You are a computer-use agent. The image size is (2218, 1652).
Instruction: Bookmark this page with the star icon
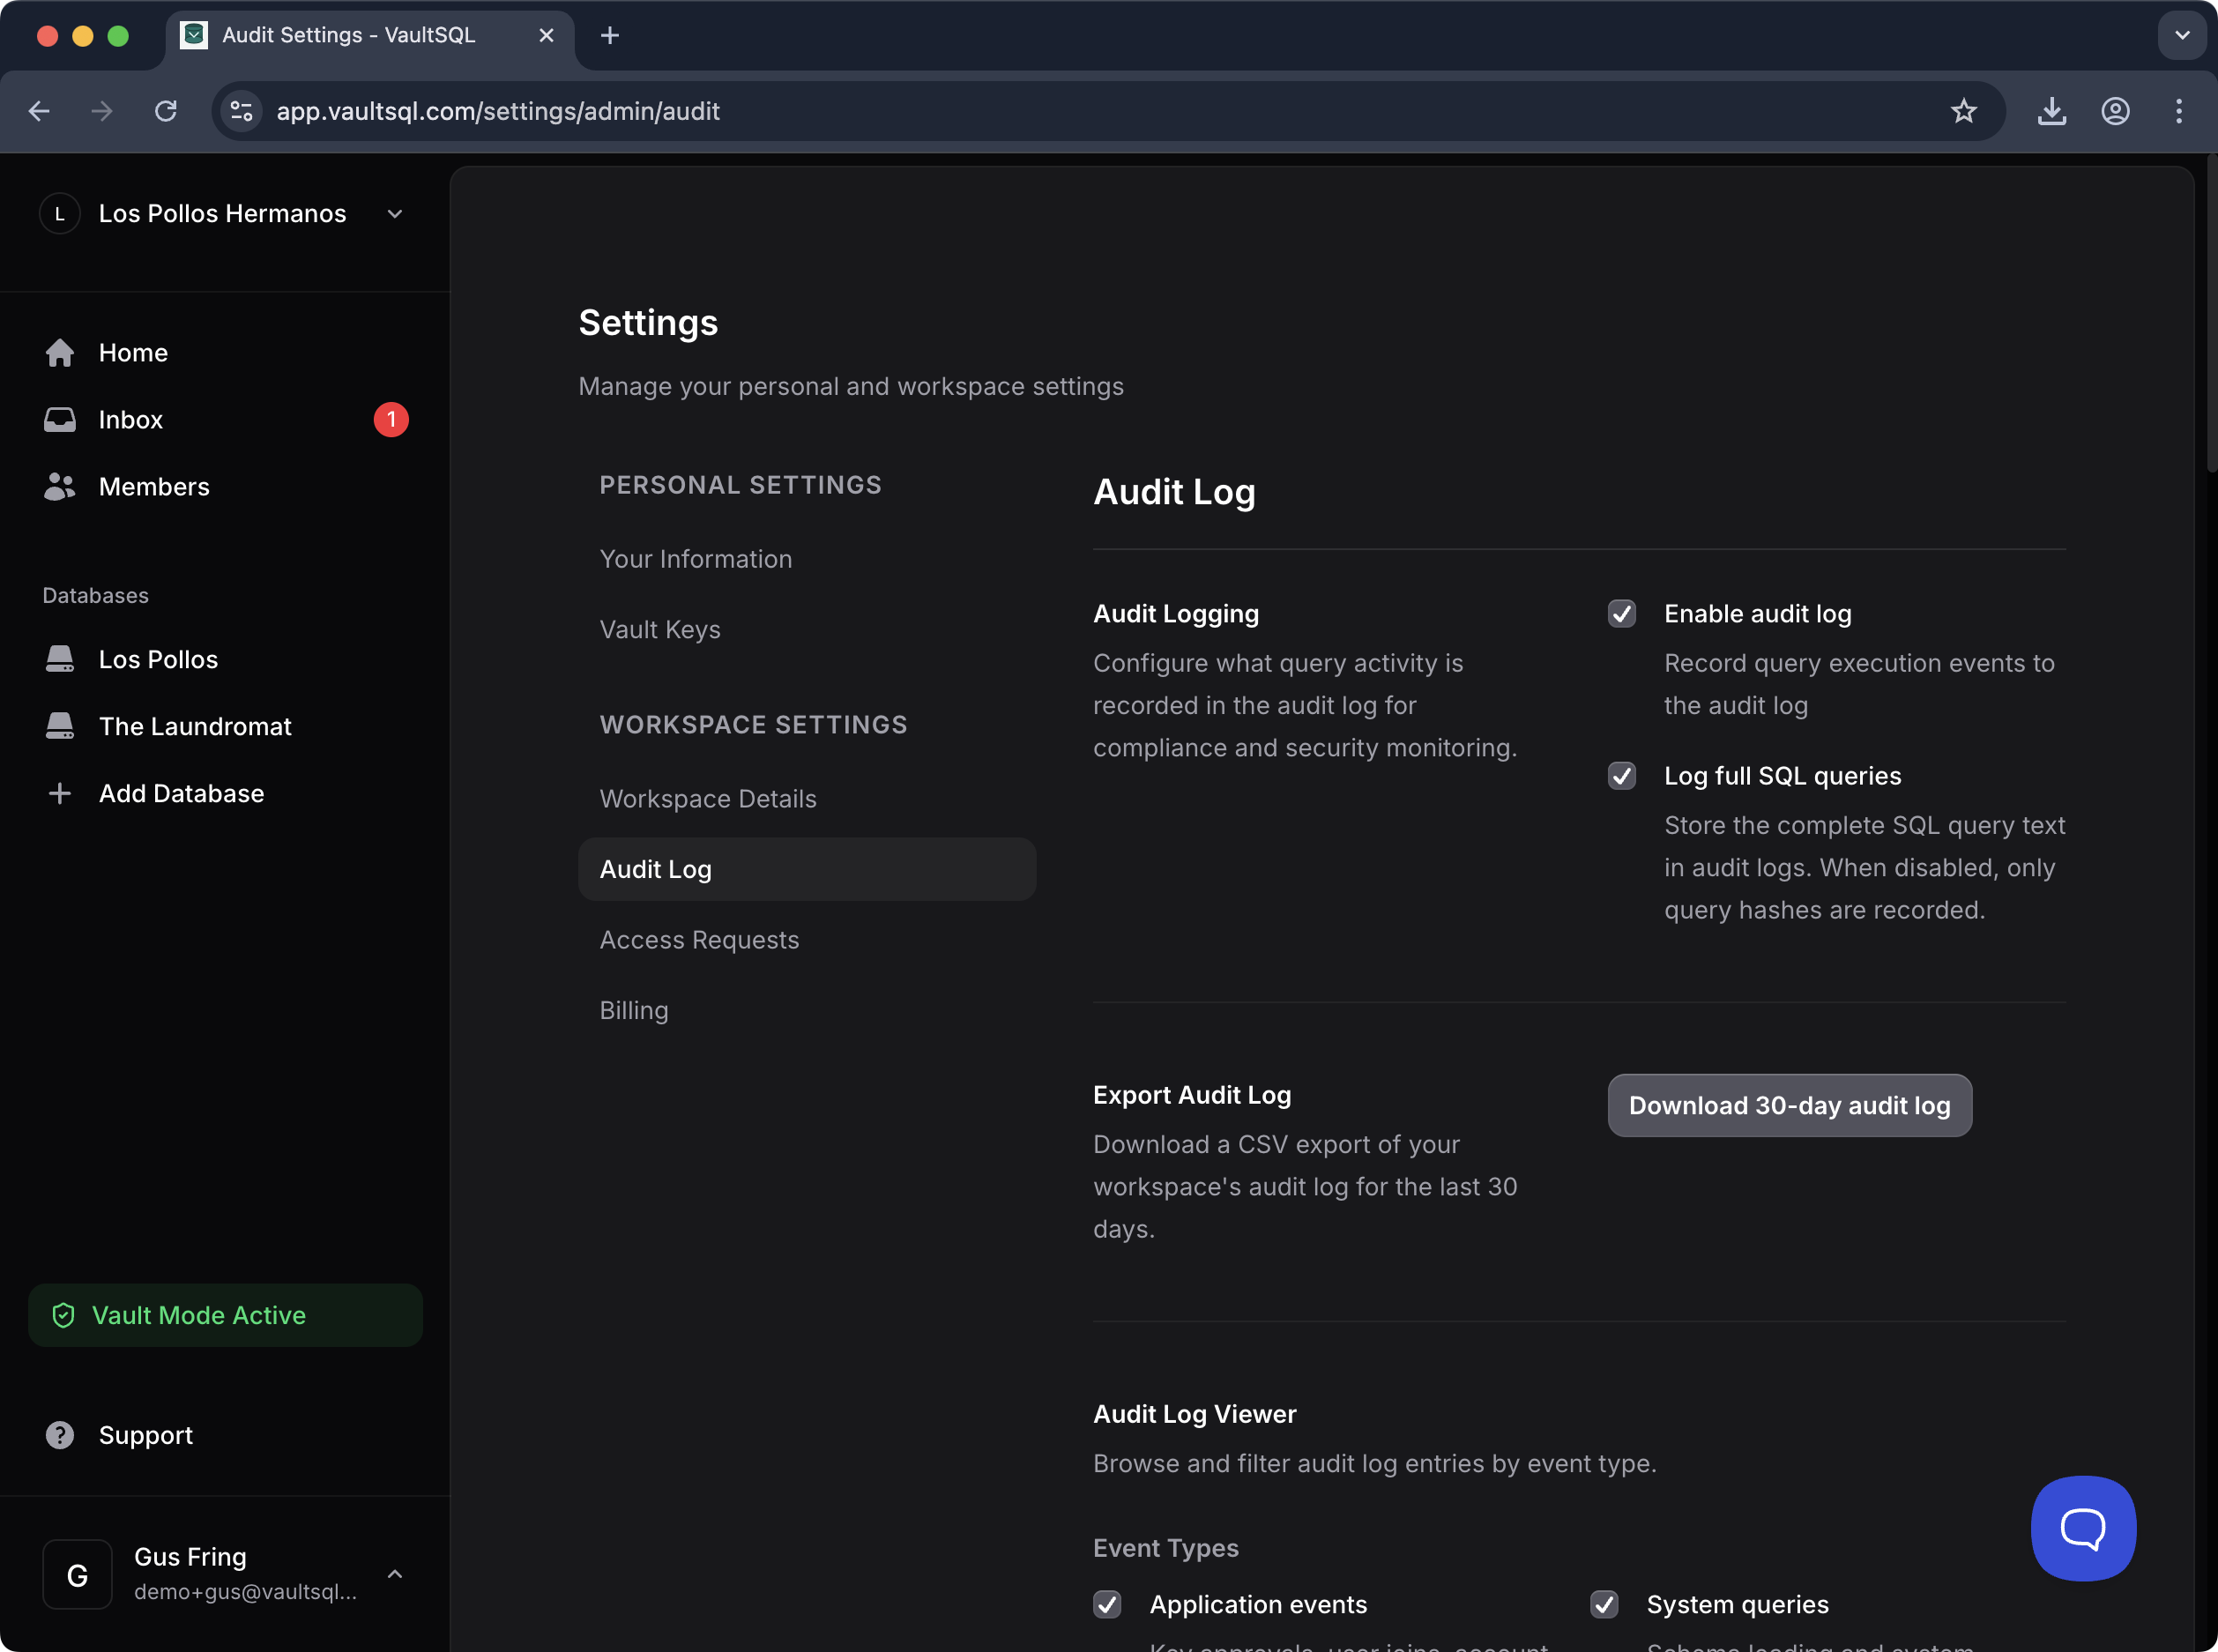(1964, 111)
